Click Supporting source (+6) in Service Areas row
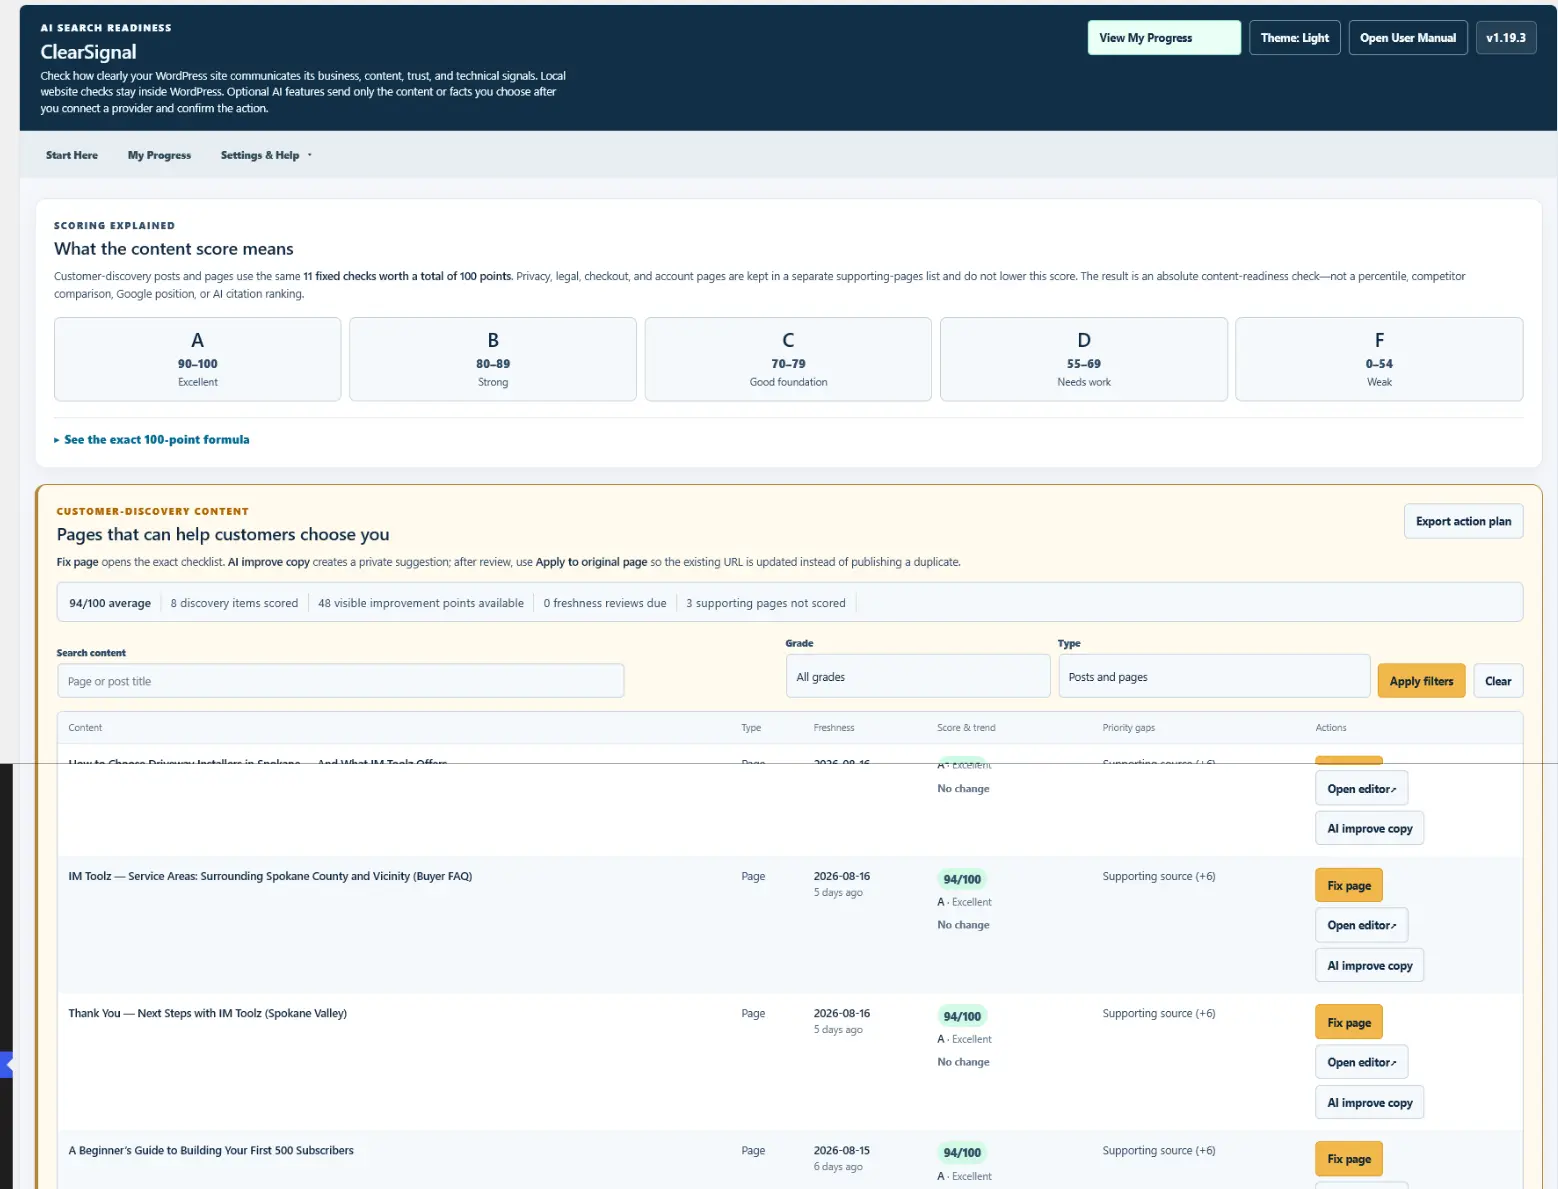This screenshot has width=1558, height=1189. (x=1159, y=876)
